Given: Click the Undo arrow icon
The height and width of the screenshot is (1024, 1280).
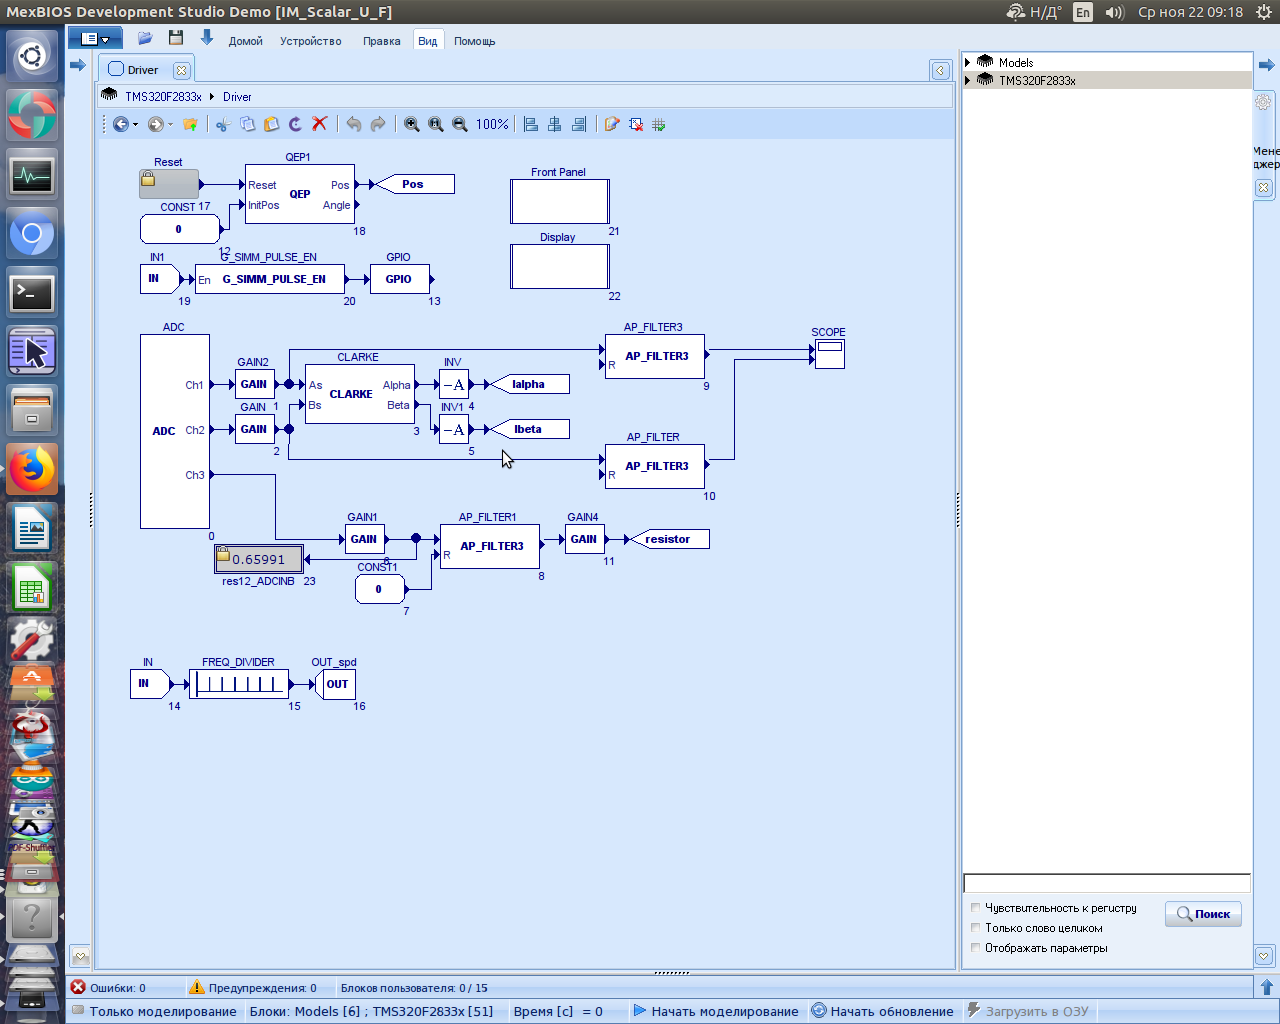Looking at the screenshot, I should point(353,124).
